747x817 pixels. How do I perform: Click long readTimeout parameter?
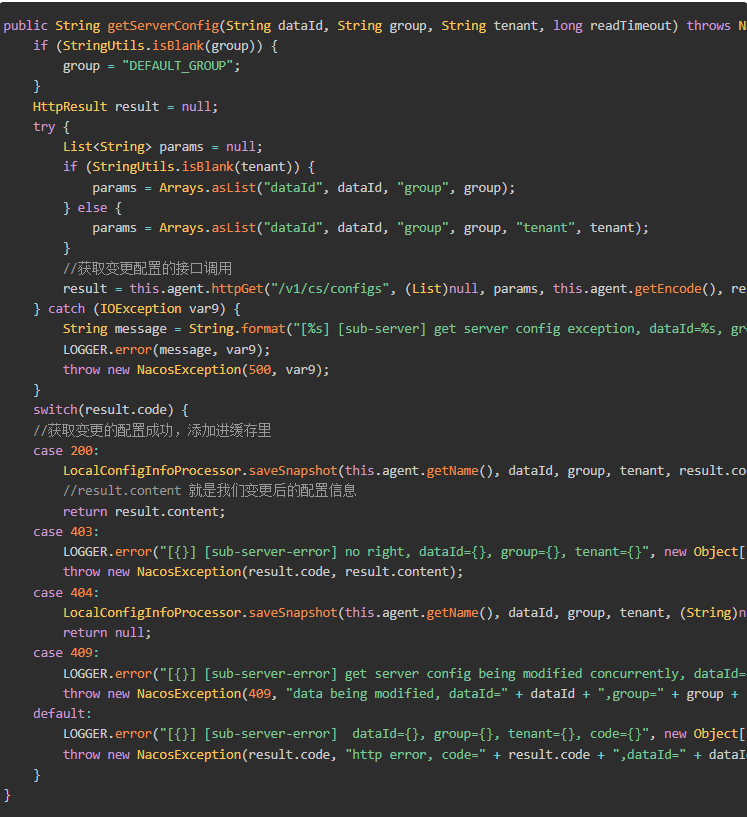coord(612,26)
